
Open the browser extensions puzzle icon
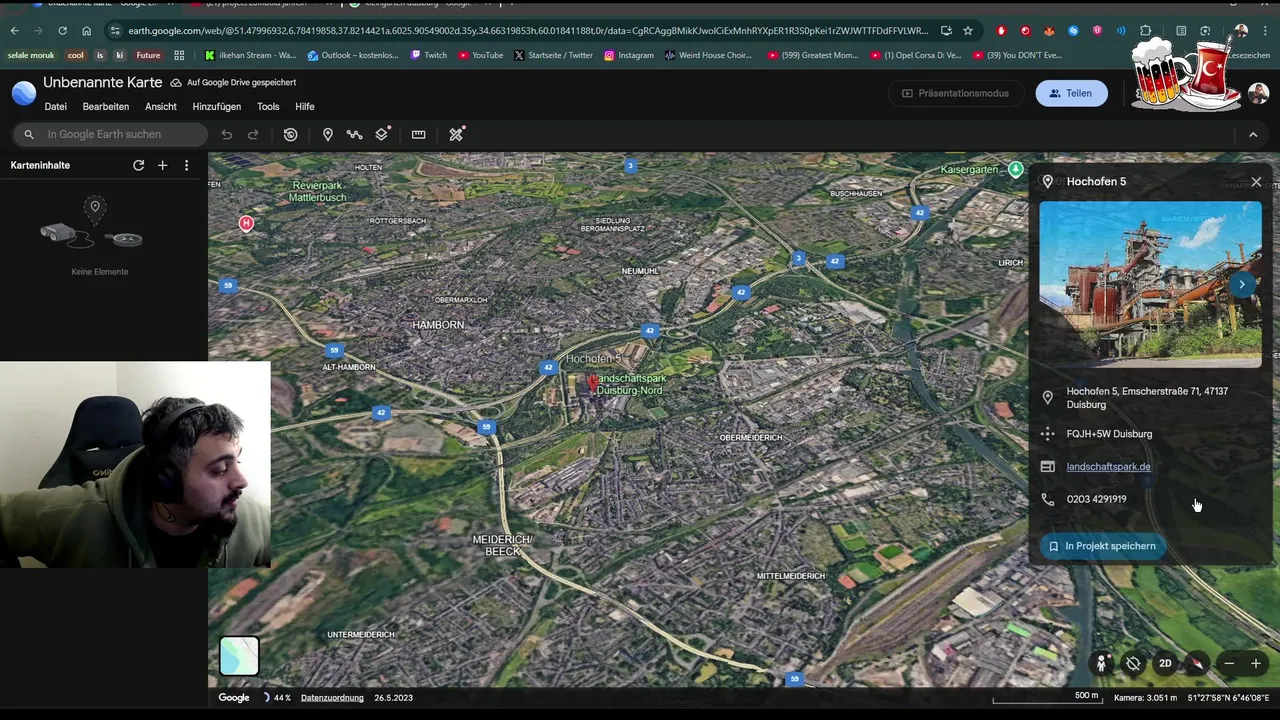click(1146, 31)
